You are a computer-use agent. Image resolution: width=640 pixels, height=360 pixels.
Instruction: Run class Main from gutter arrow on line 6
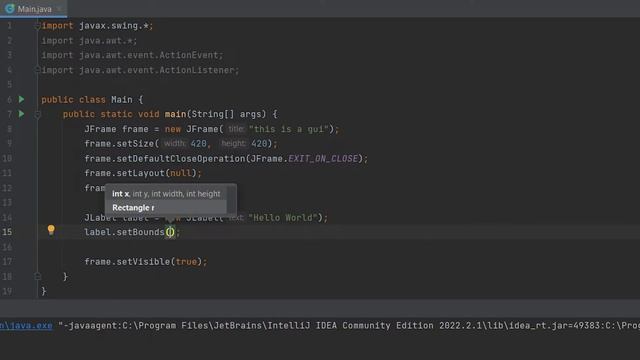click(21, 99)
